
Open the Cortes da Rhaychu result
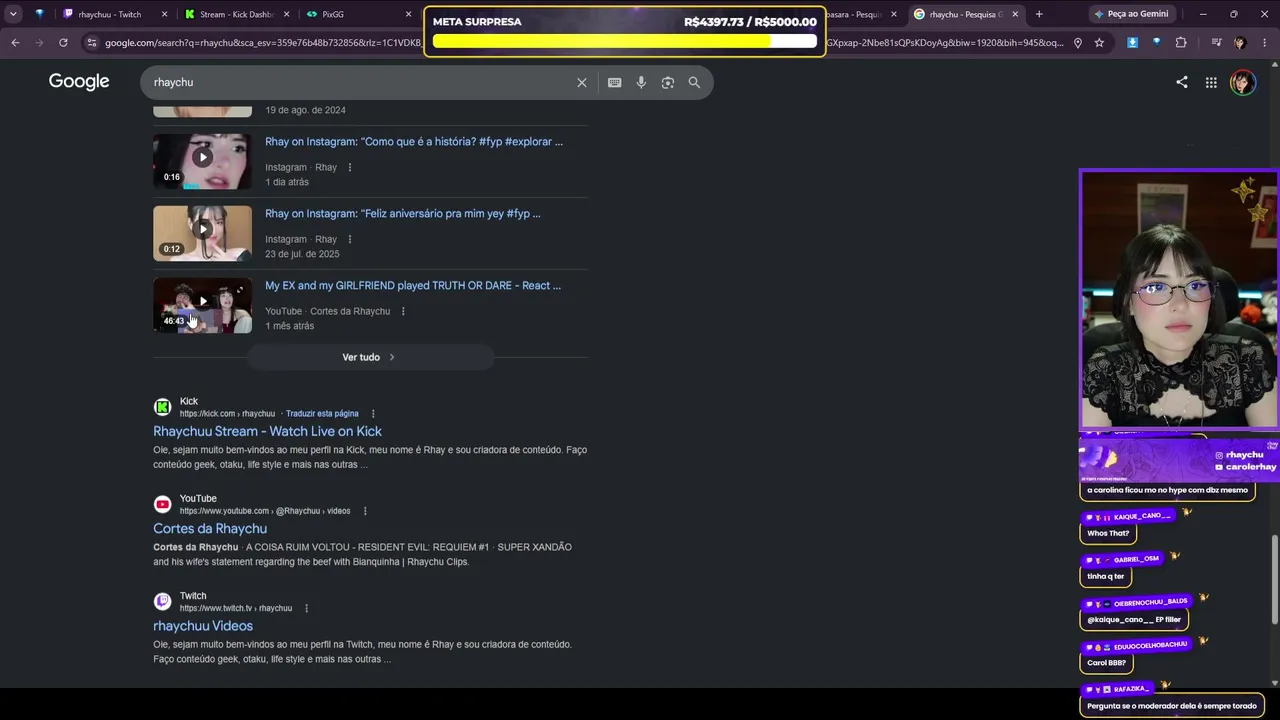click(x=210, y=529)
